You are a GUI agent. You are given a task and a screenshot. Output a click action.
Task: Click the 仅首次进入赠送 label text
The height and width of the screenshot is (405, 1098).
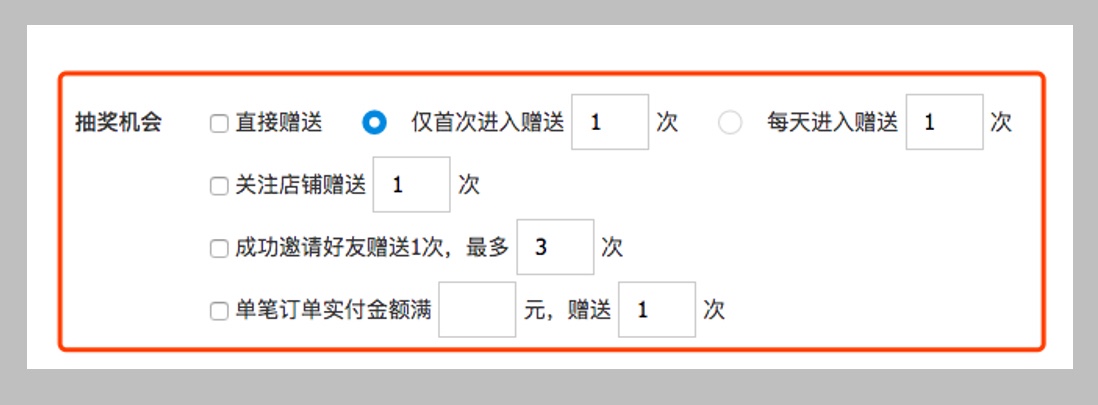(487, 123)
